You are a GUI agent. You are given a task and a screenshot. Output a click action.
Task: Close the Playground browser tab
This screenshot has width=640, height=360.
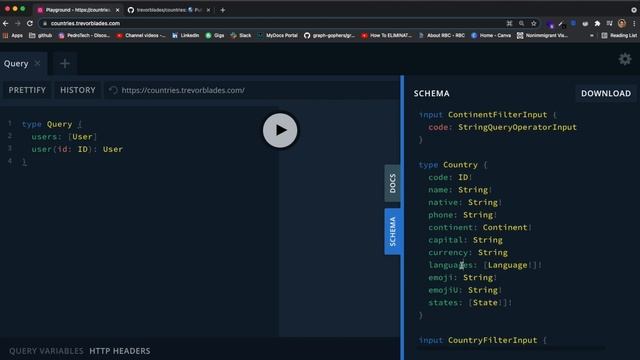click(x=118, y=10)
